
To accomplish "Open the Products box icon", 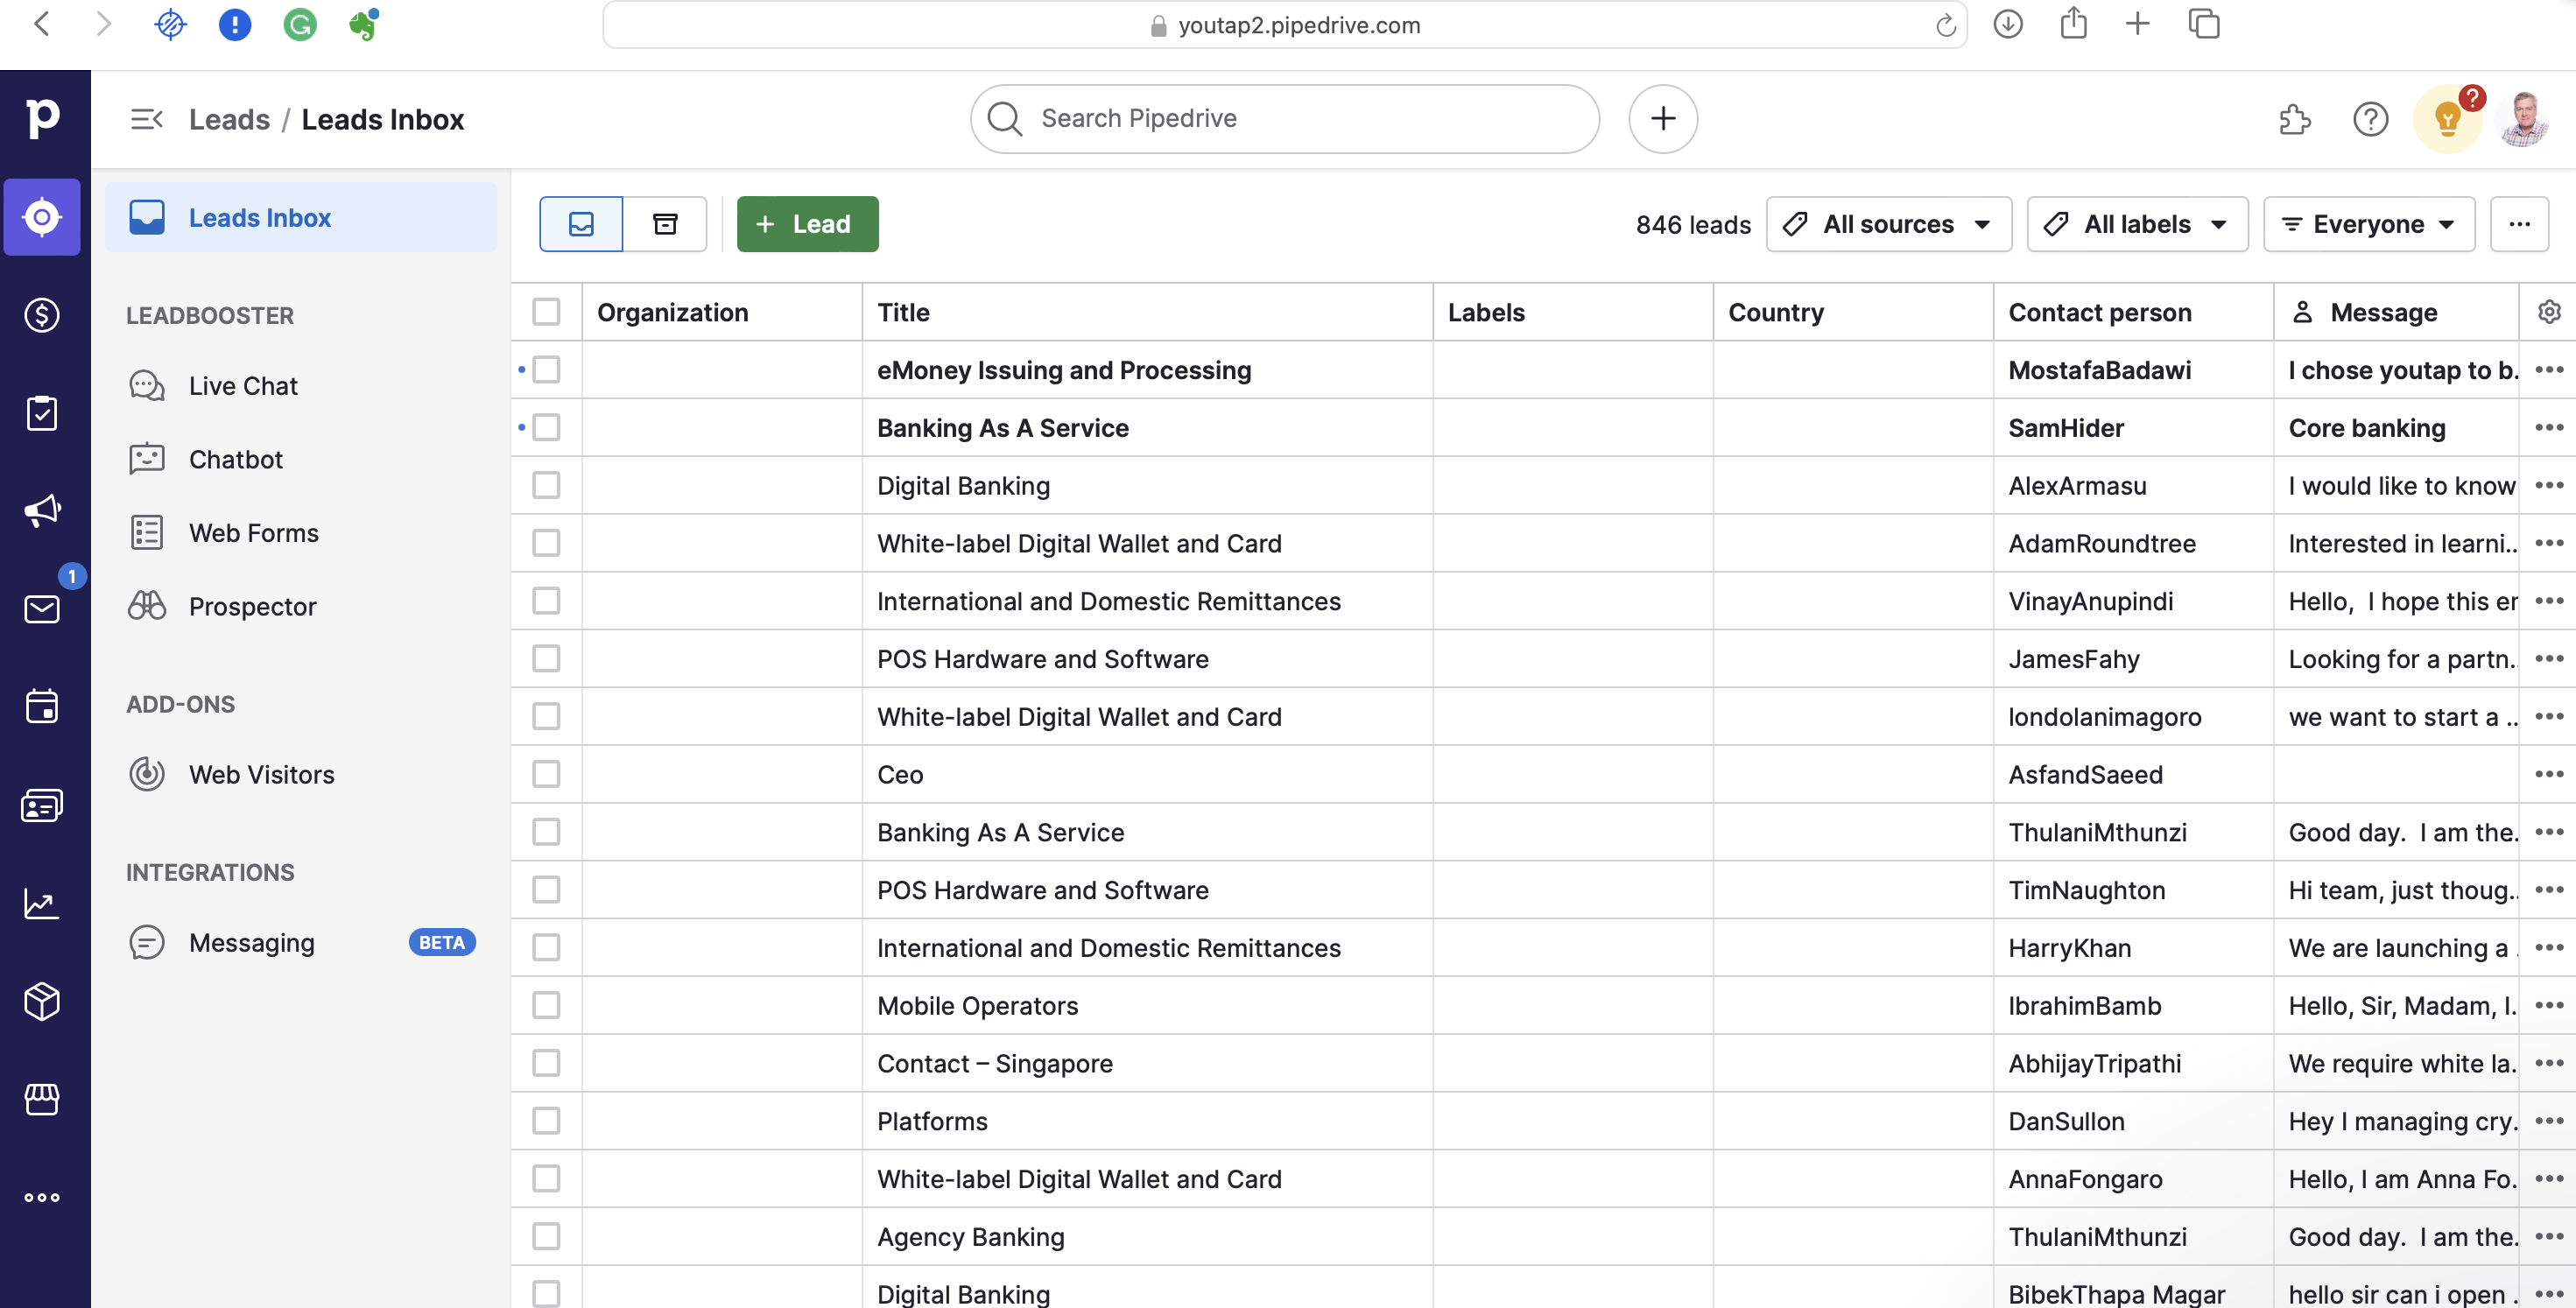I will [42, 1001].
